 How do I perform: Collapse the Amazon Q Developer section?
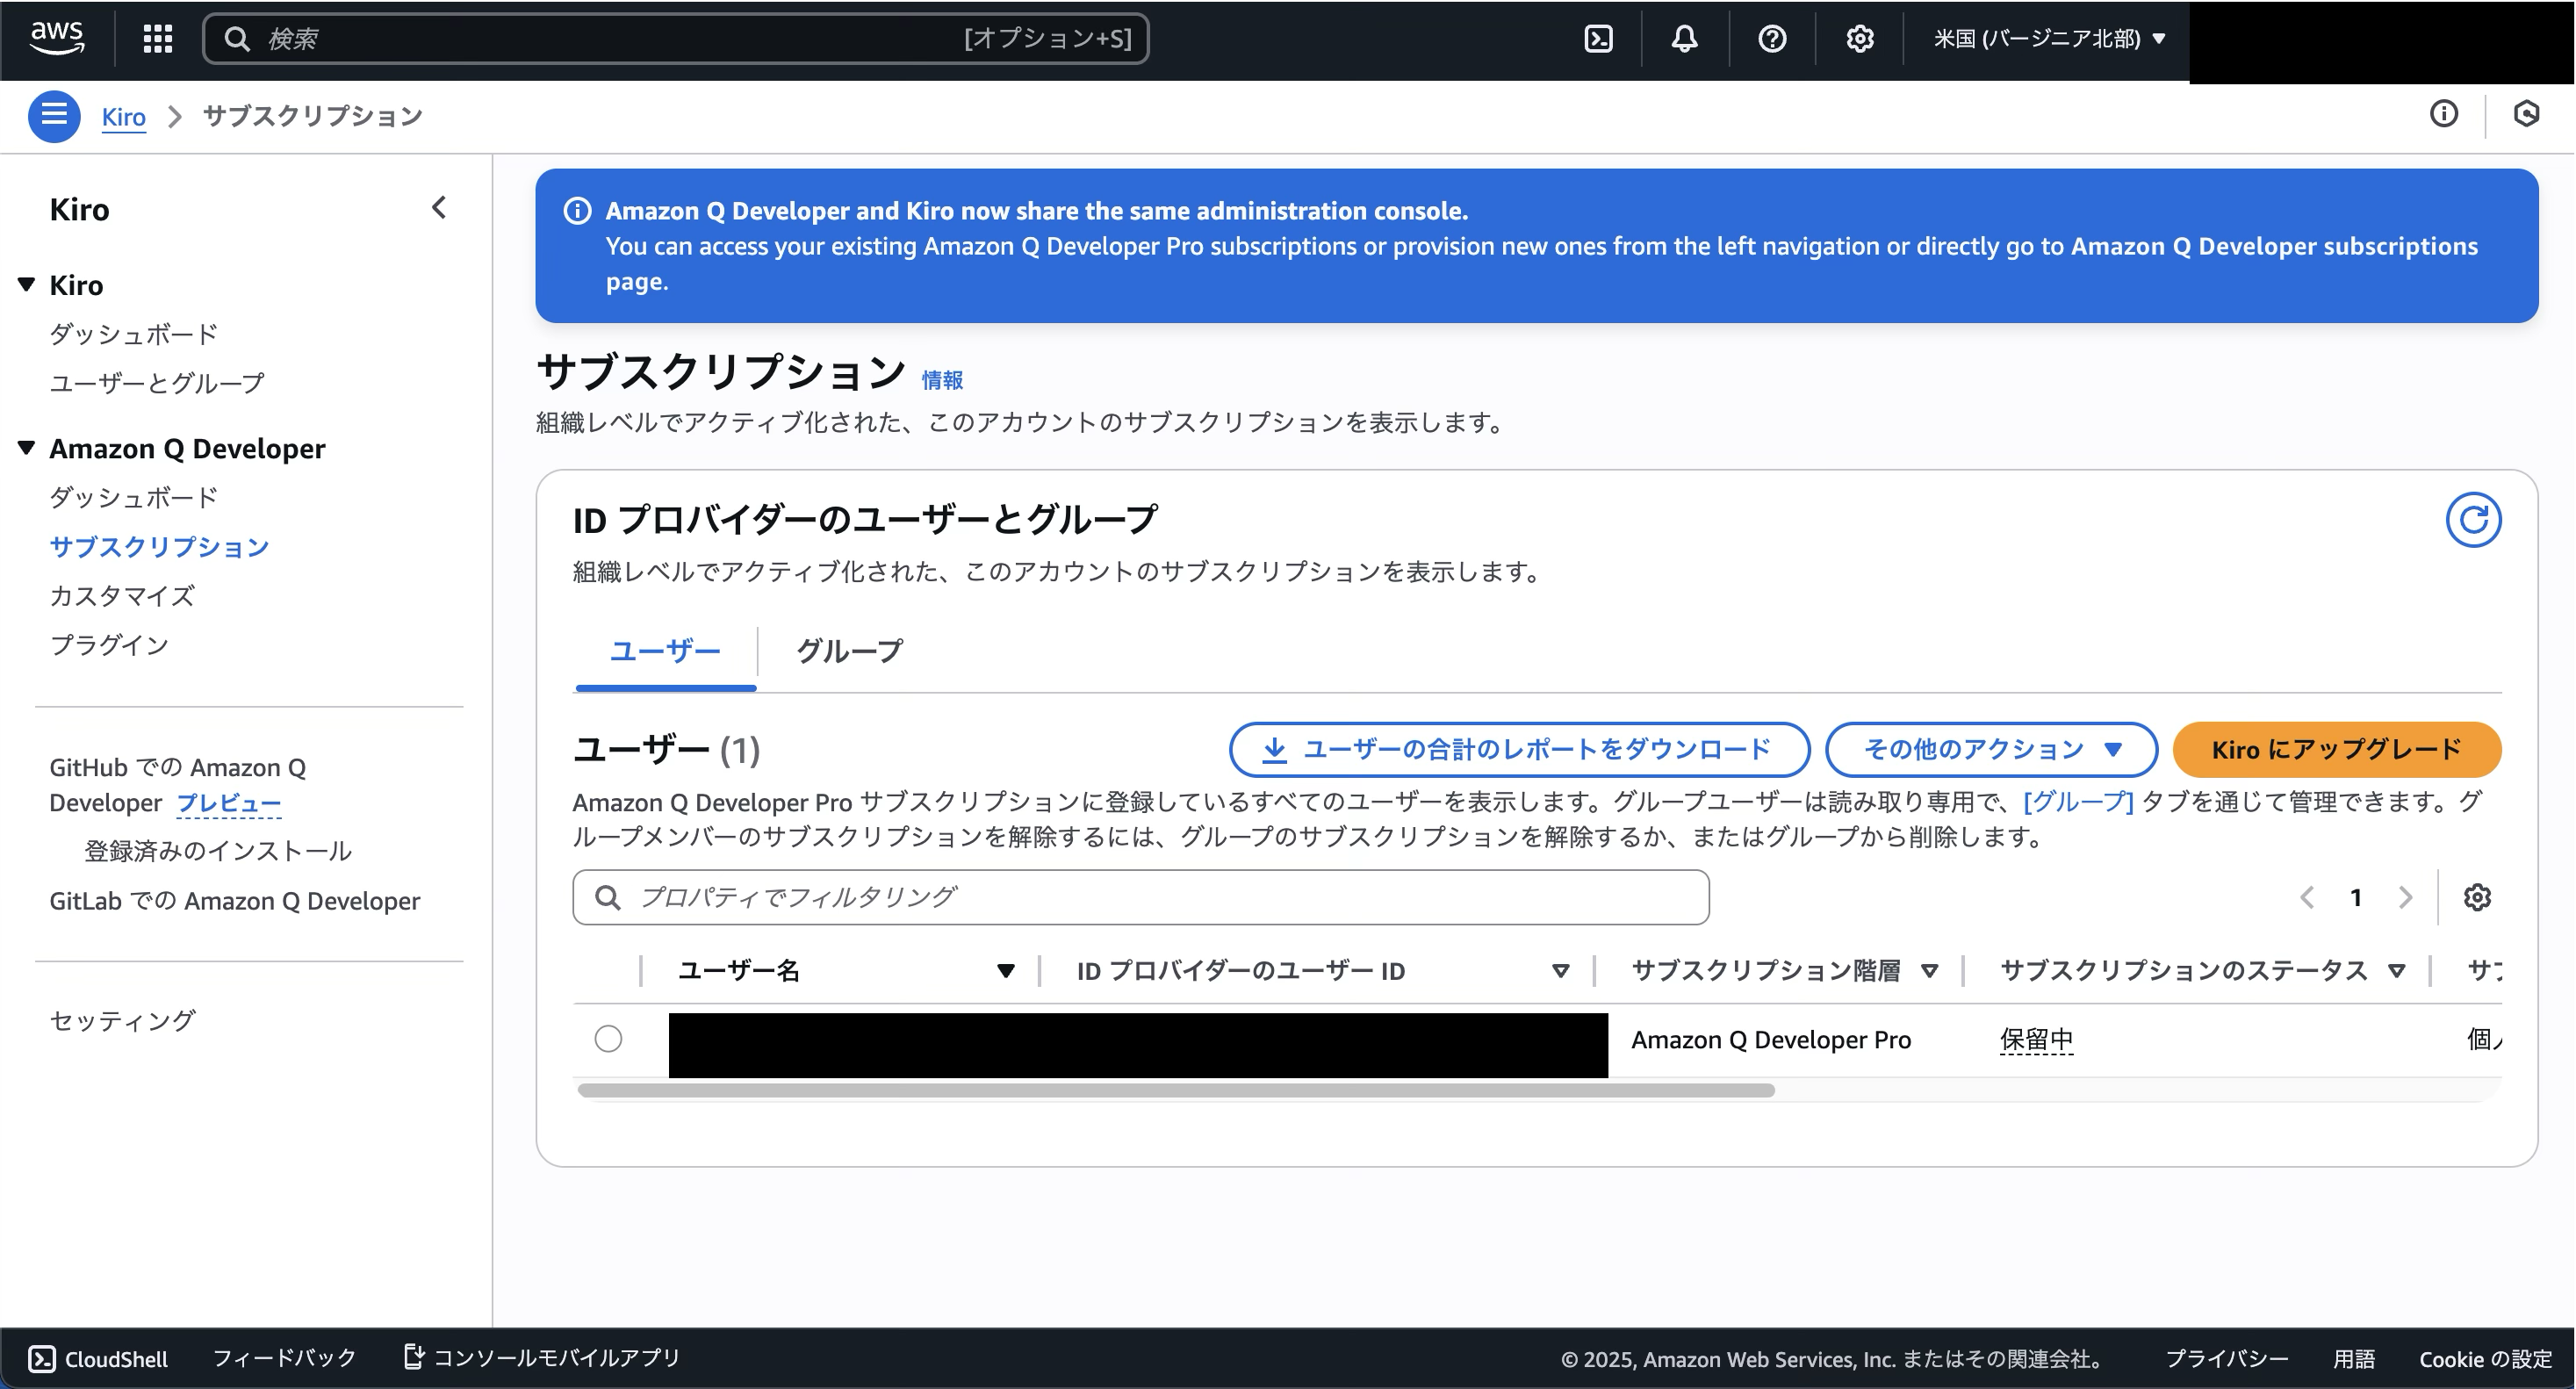pos(27,448)
